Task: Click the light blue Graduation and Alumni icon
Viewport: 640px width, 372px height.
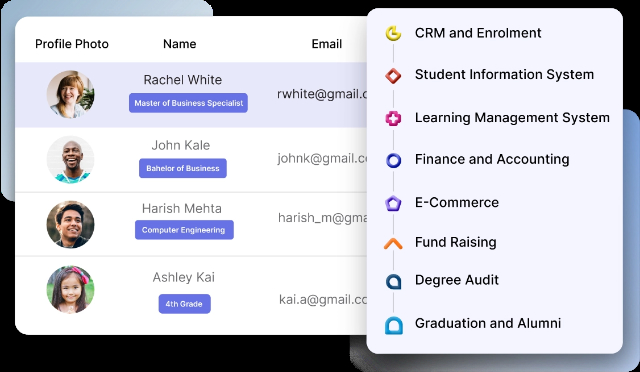Action: pyautogui.click(x=394, y=325)
